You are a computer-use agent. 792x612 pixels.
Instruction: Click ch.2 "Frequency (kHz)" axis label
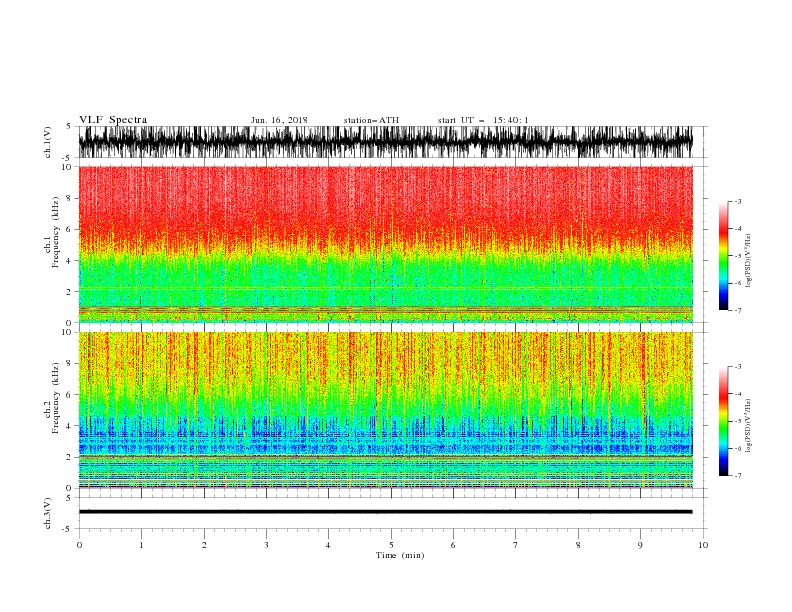(55, 398)
